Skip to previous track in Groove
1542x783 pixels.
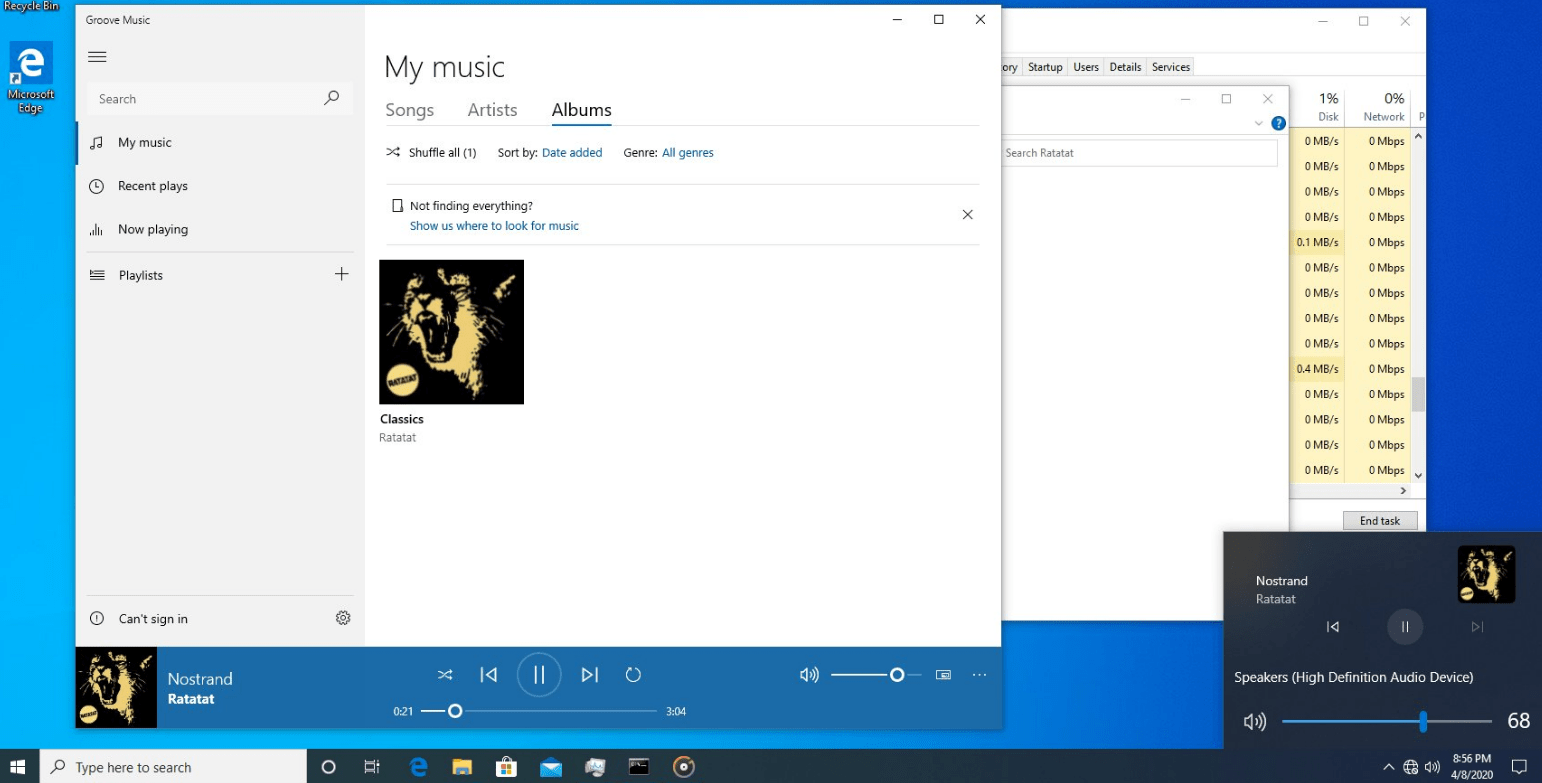[x=489, y=675]
